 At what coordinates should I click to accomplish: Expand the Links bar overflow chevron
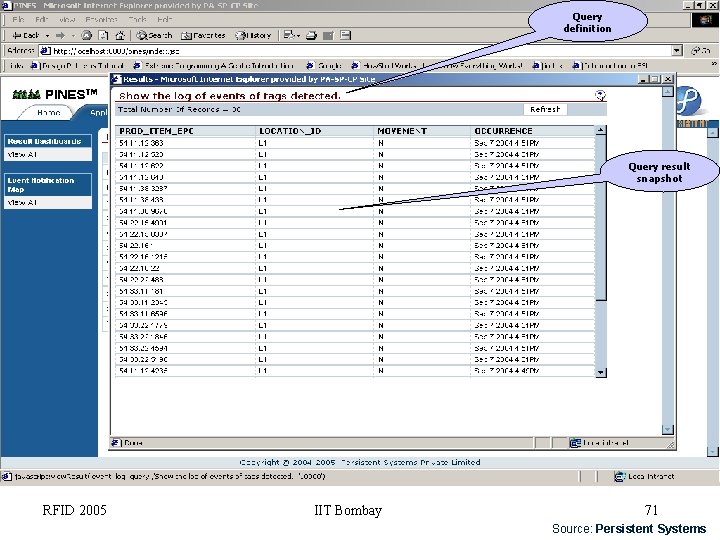point(714,64)
